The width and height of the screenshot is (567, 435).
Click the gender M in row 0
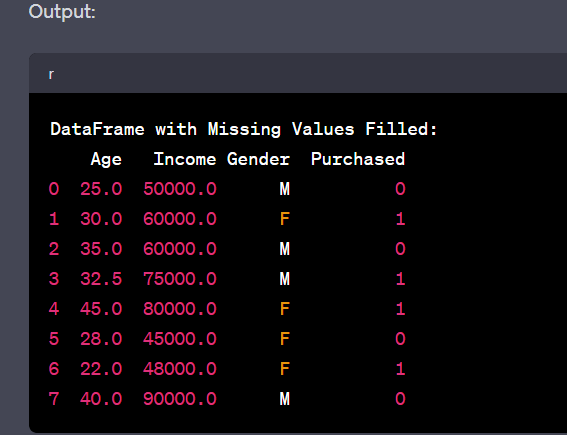click(x=285, y=189)
